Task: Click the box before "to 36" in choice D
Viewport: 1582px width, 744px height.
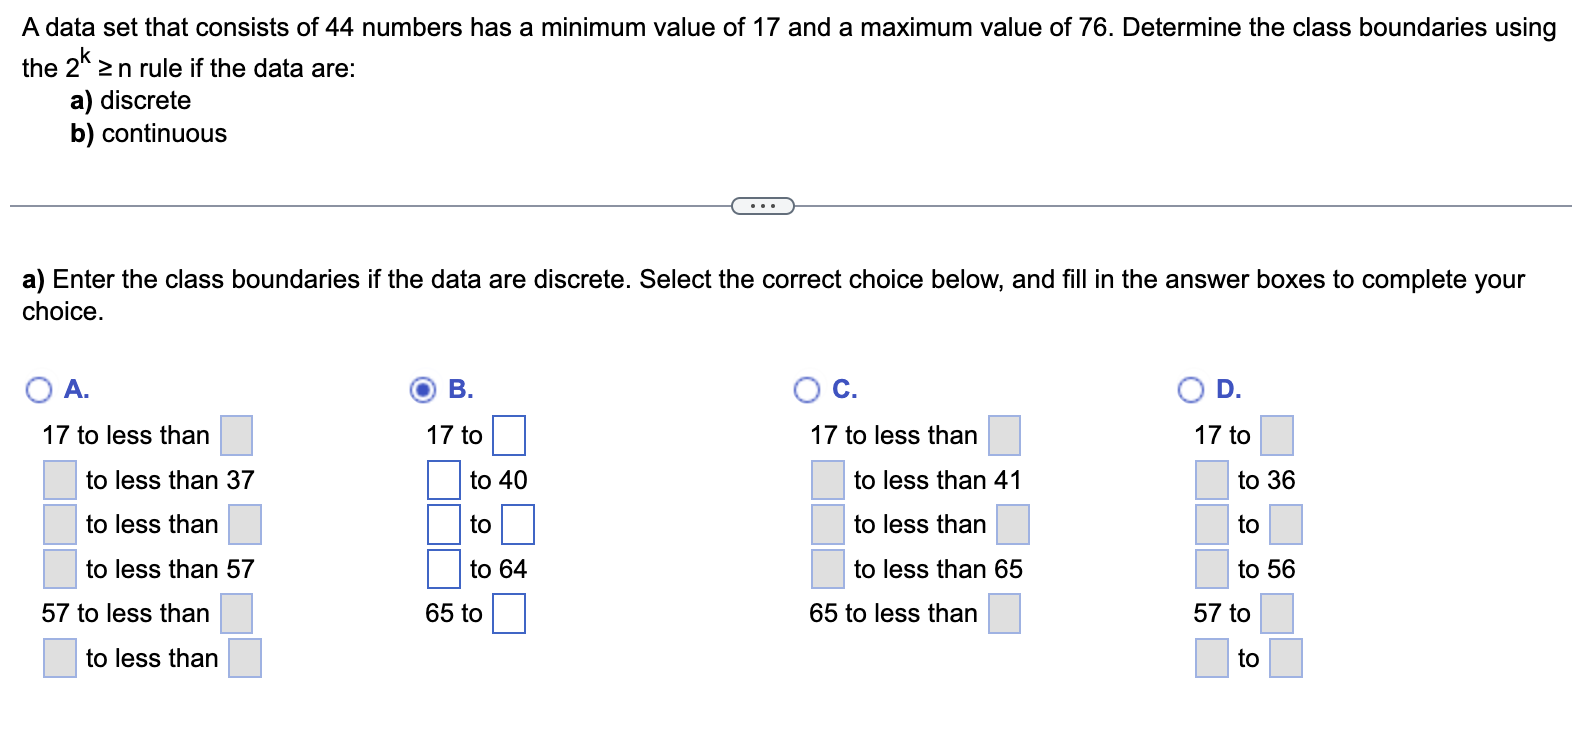Action: point(1210,480)
